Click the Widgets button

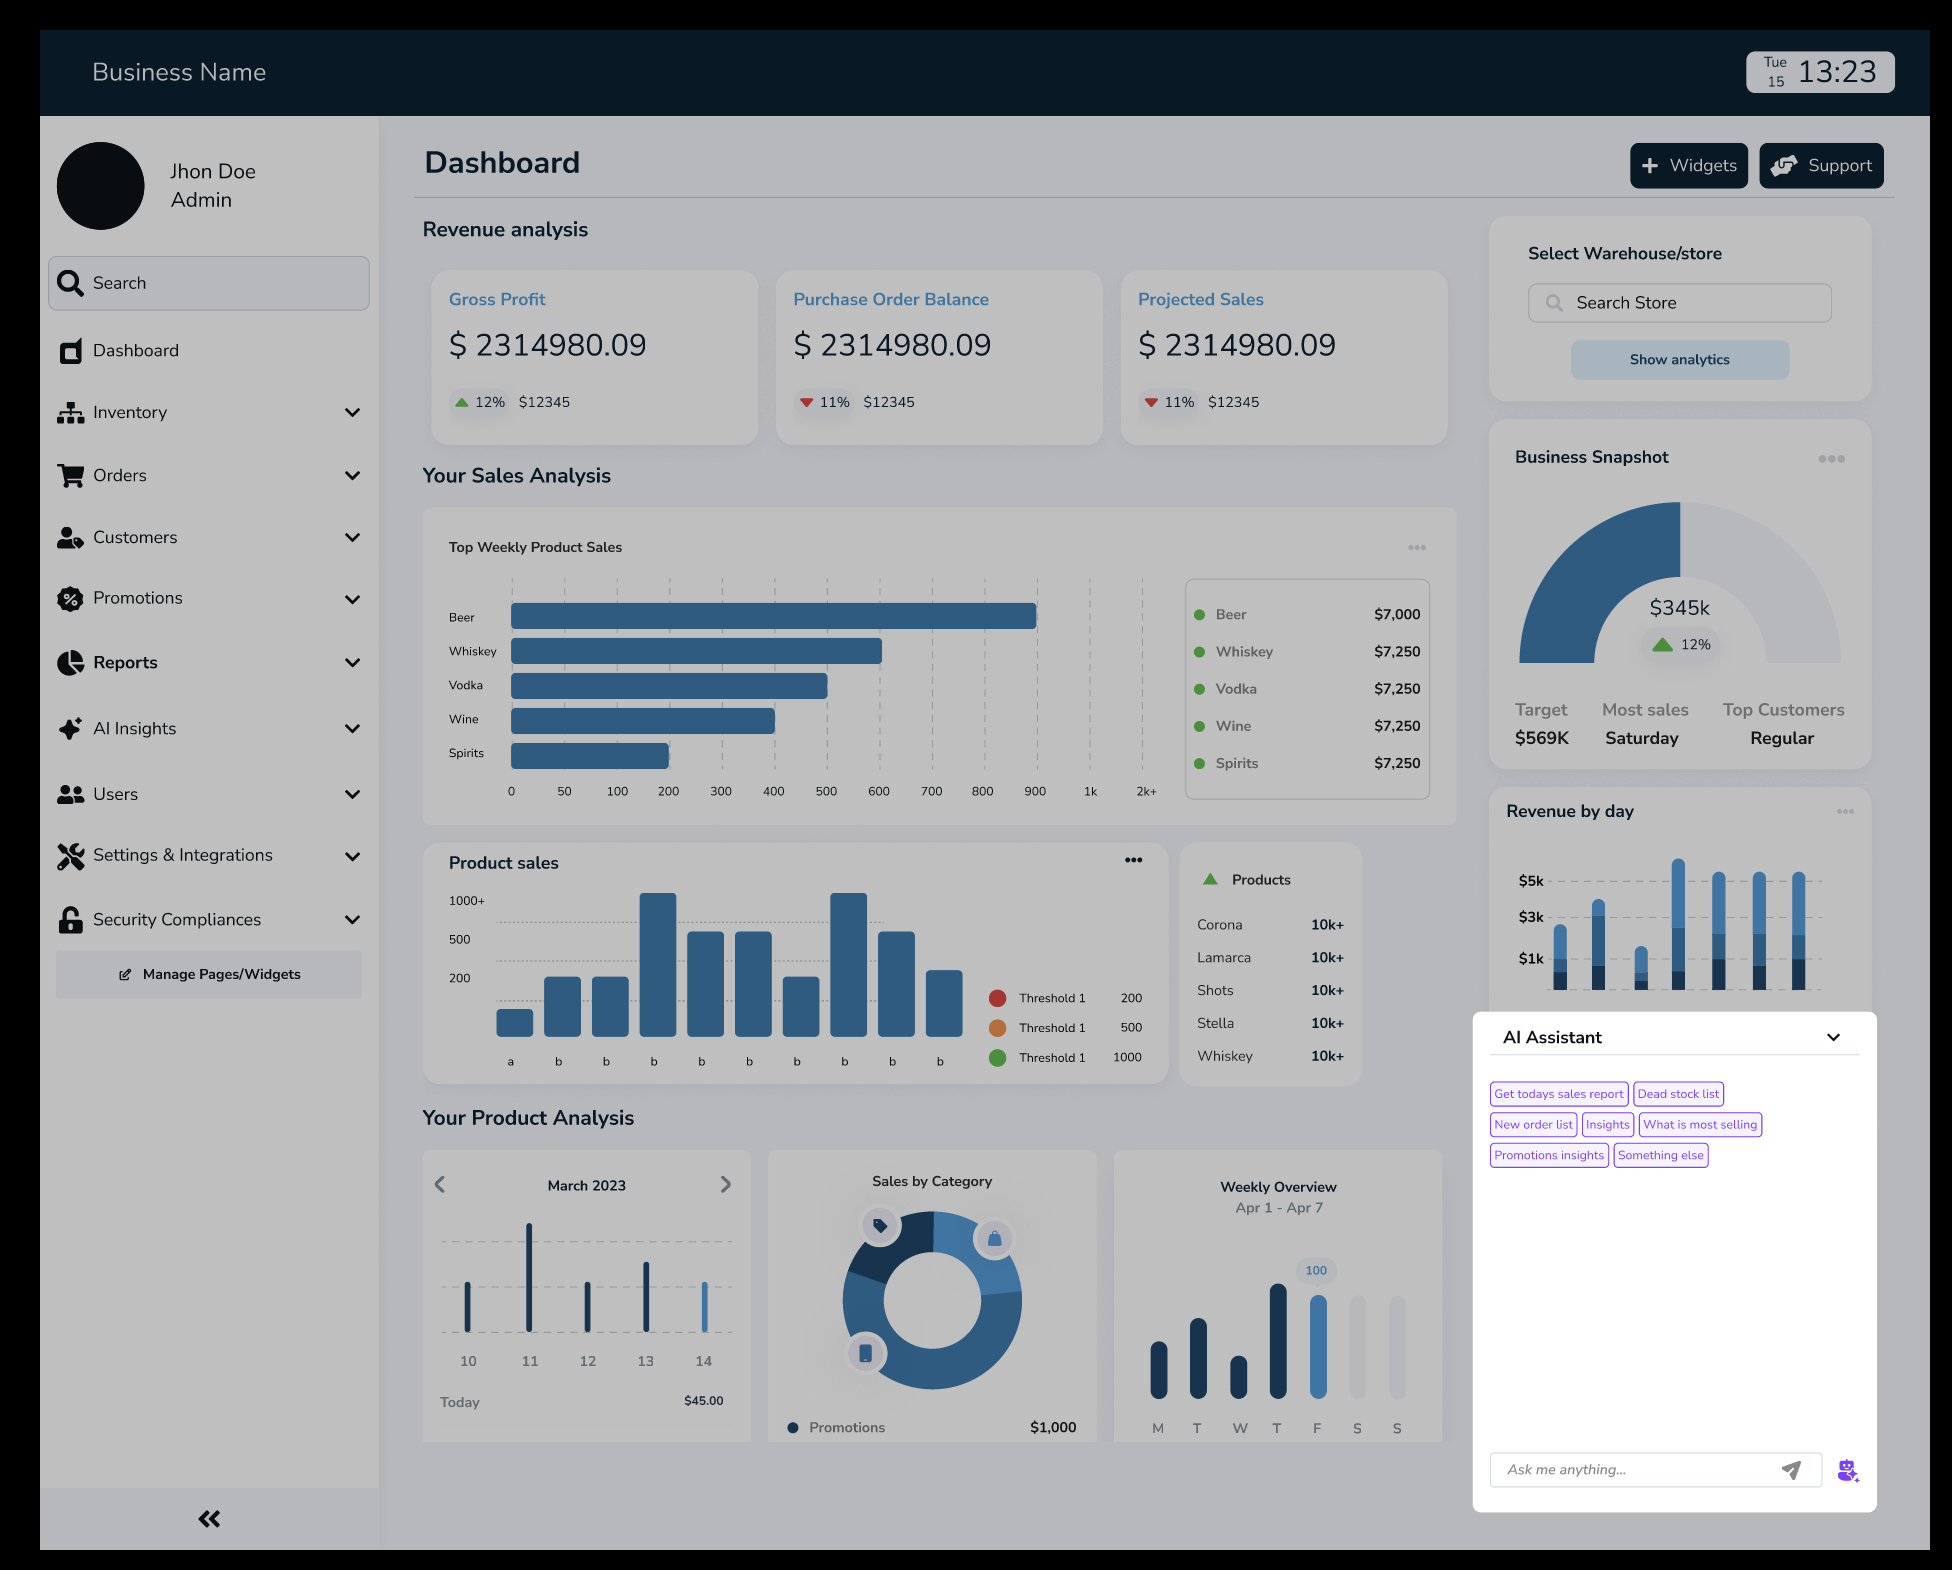coord(1688,166)
